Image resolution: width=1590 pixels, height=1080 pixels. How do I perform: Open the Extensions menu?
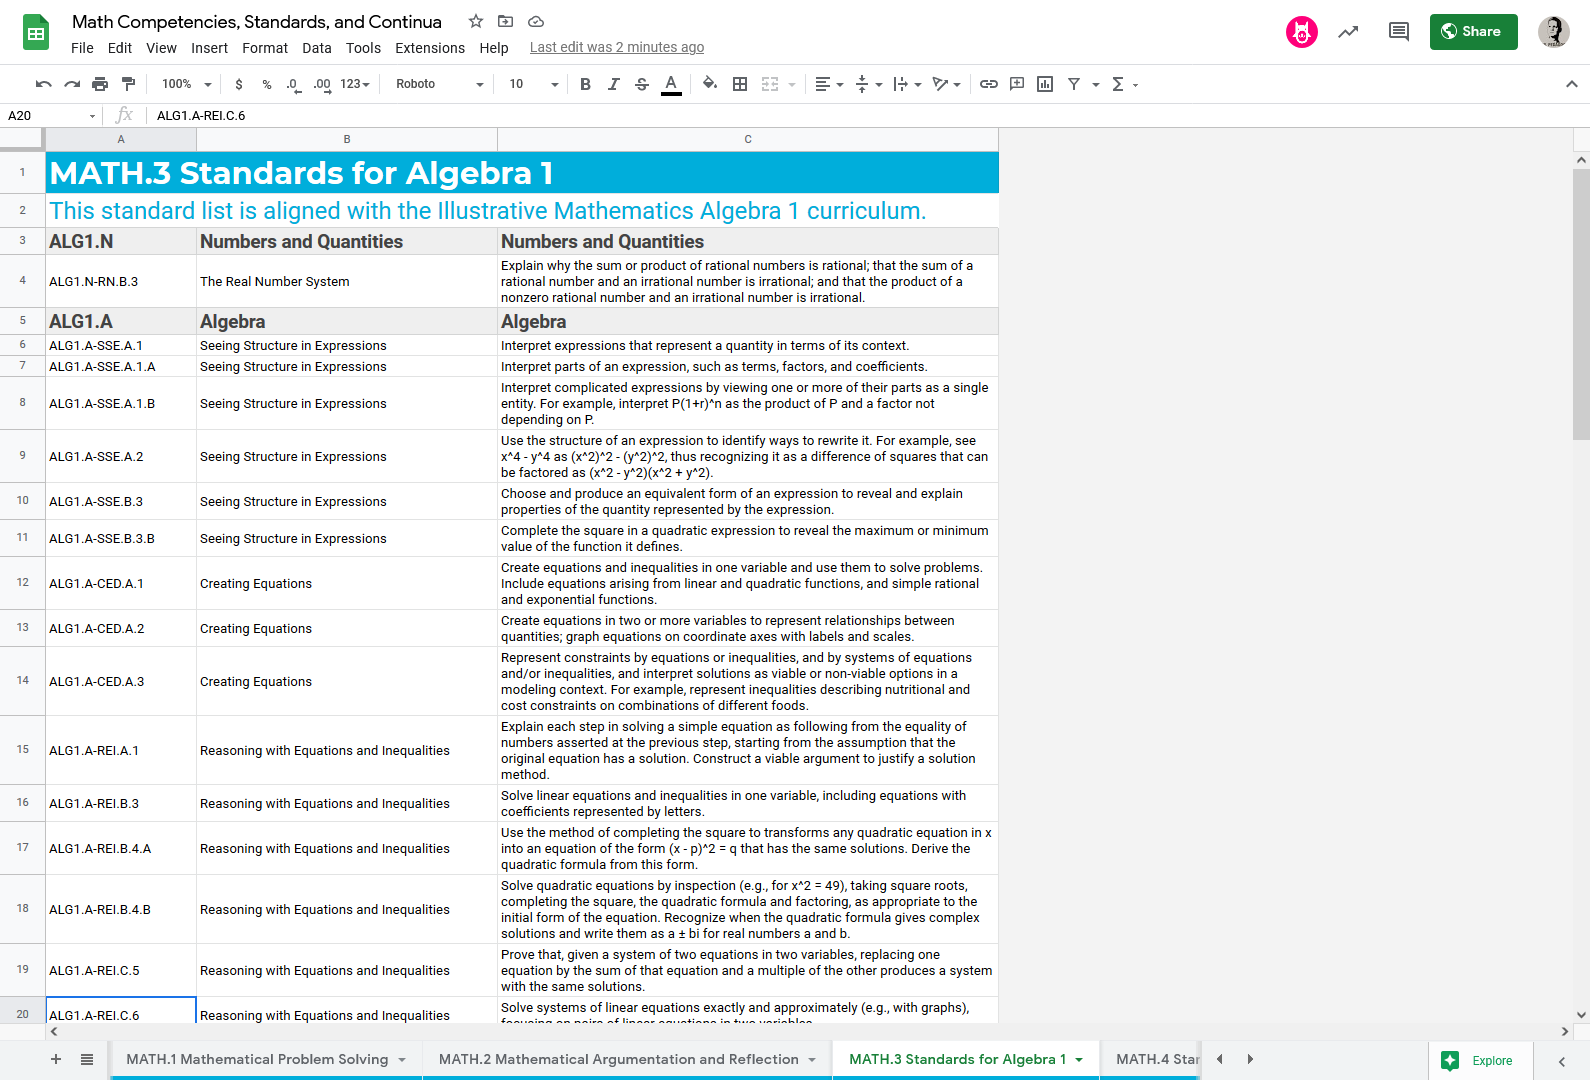pyautogui.click(x=429, y=48)
